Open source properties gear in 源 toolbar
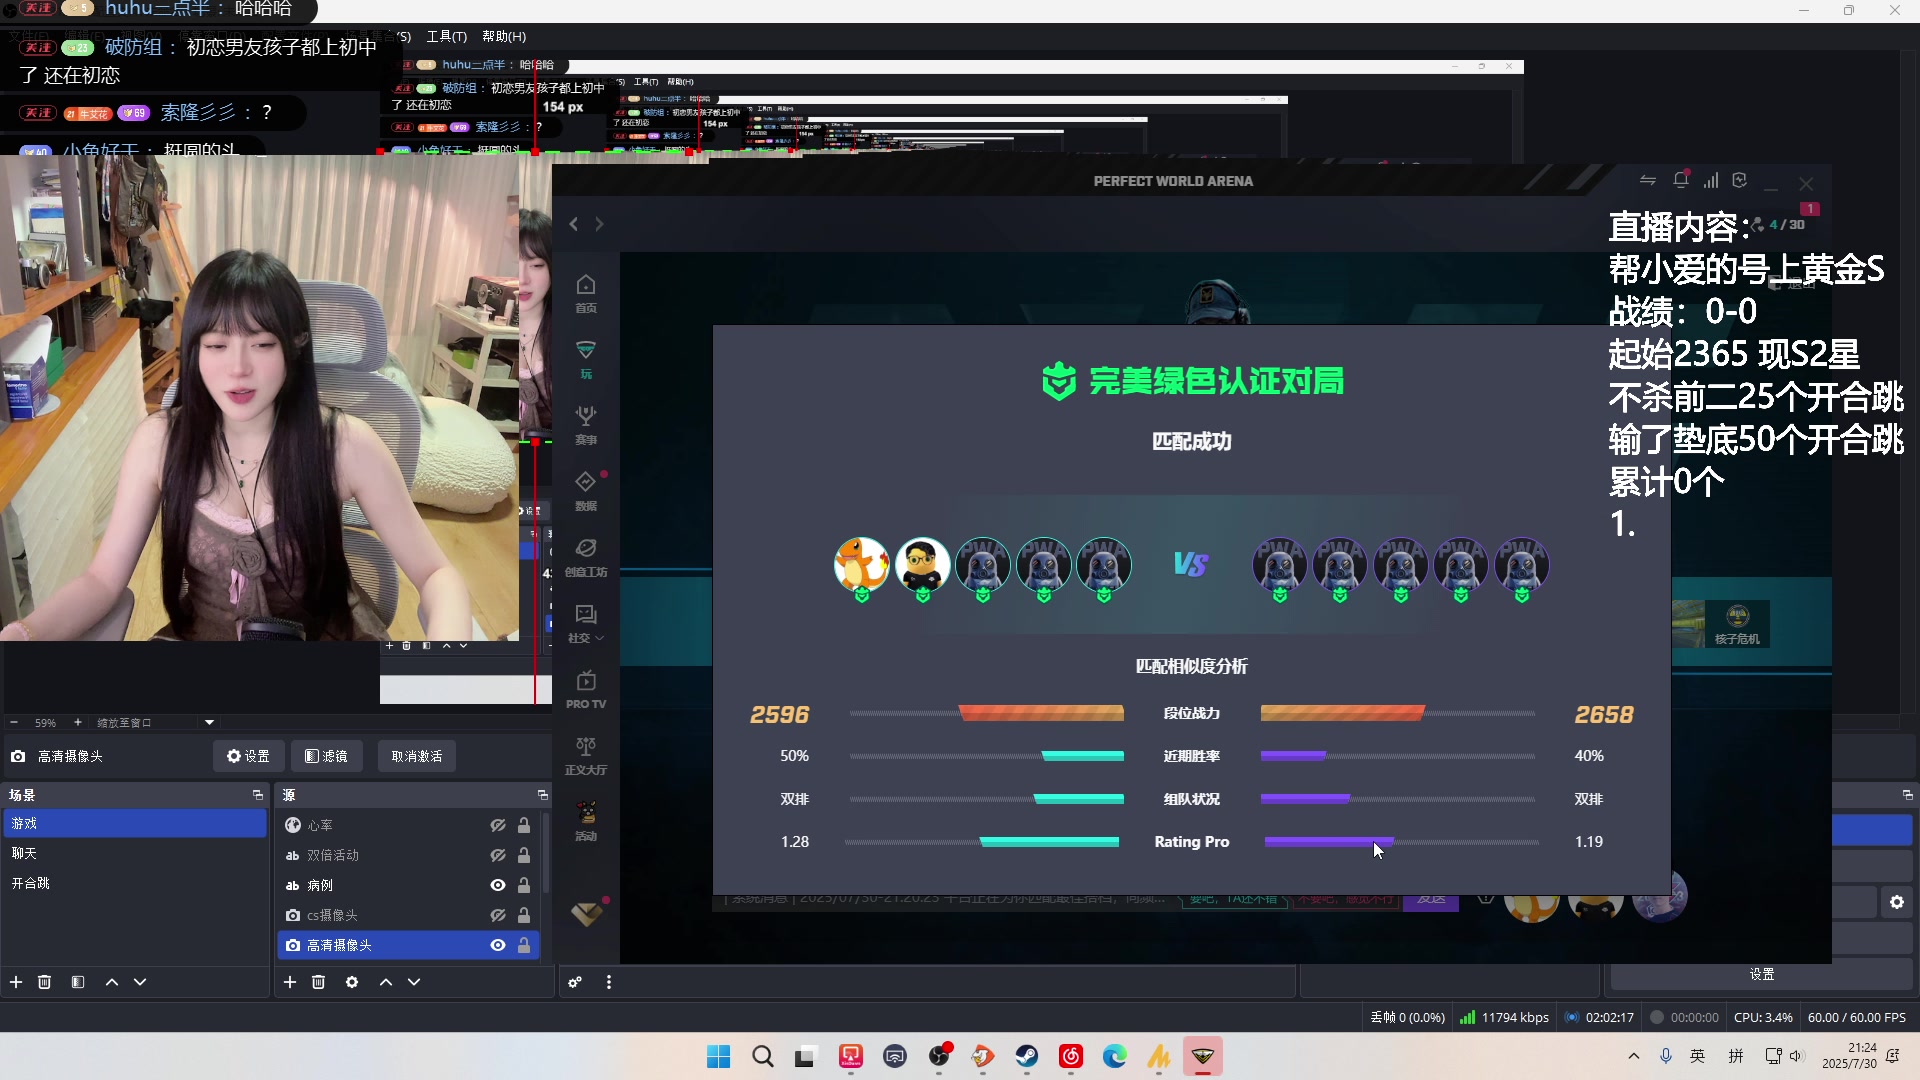1920x1080 pixels. point(352,982)
